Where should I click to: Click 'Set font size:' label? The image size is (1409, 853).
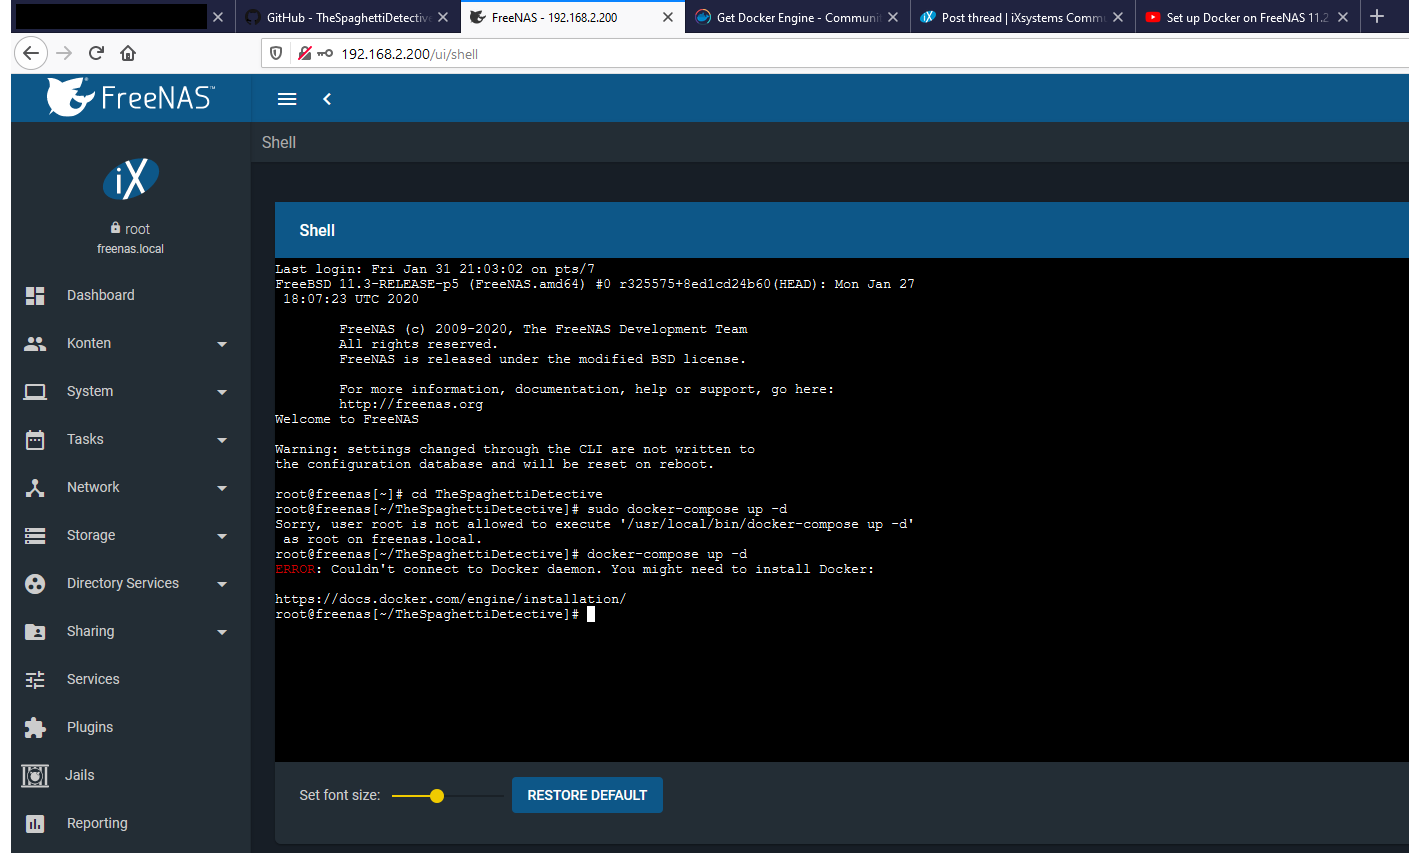tap(340, 795)
